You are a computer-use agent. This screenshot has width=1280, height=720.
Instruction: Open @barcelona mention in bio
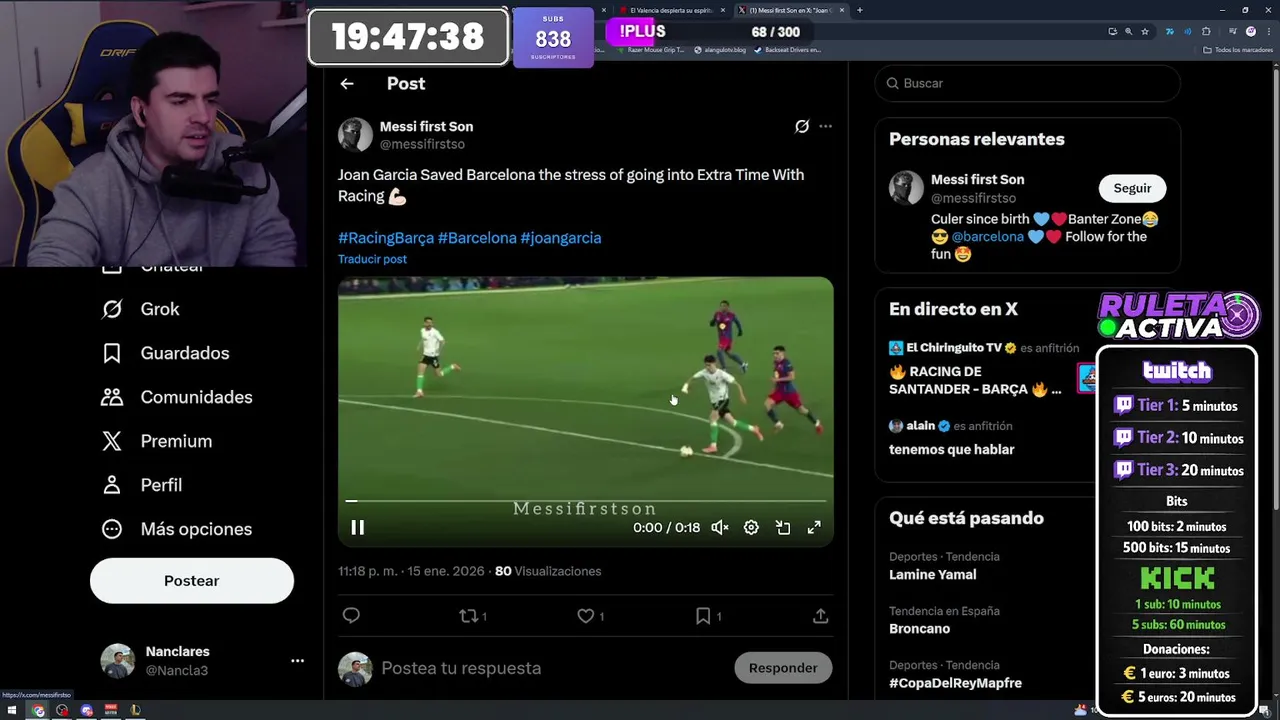pyautogui.click(x=987, y=237)
